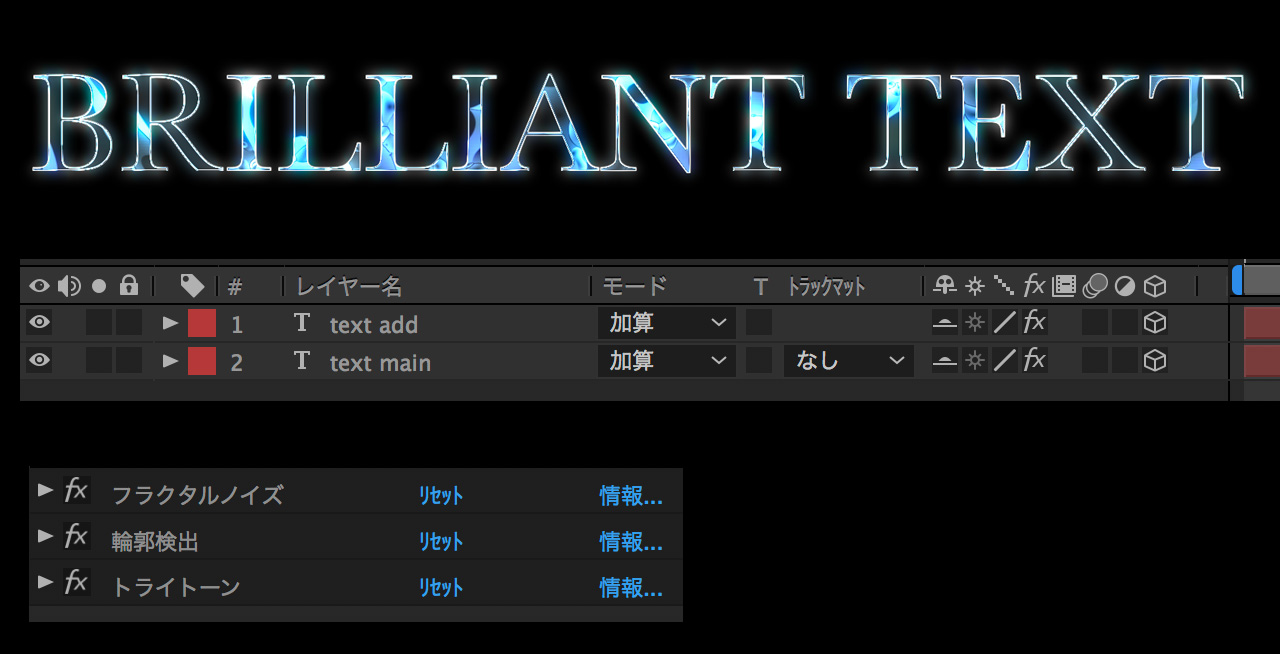Screen dimensions: 1280x654
Task: Toggle visibility of text main layer
Action: pos(39,361)
